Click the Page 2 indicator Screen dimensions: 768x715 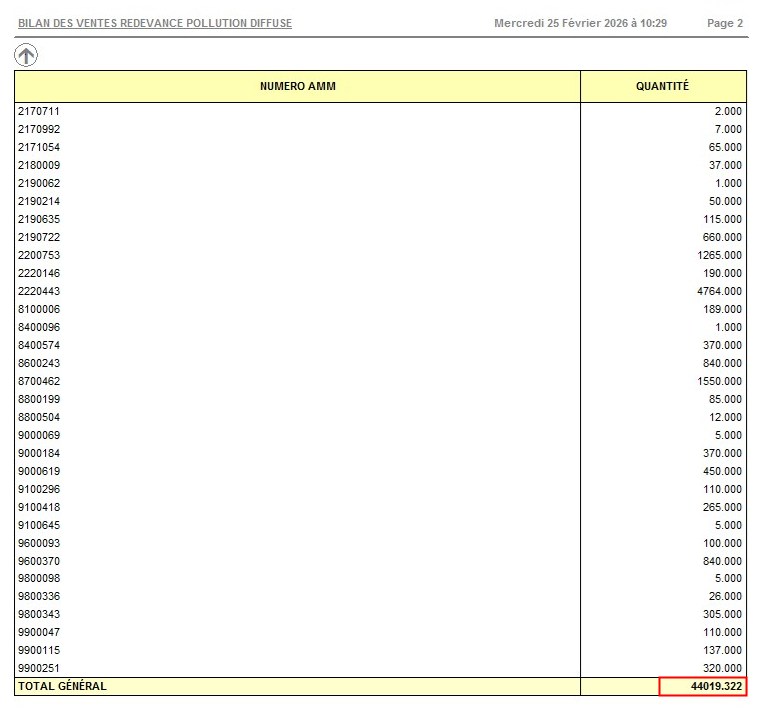point(724,23)
